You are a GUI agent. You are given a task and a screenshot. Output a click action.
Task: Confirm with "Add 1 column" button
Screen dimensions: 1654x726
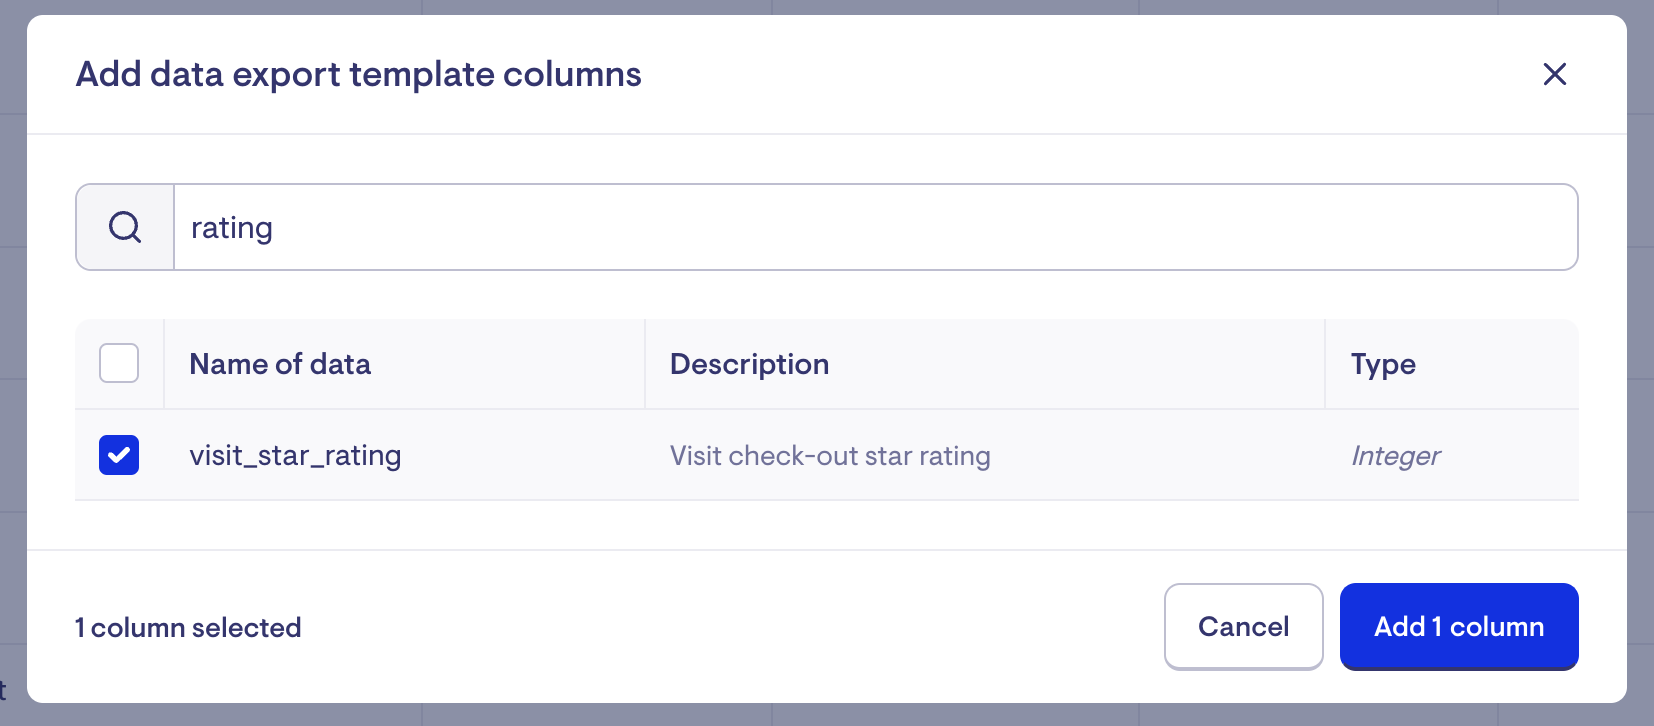(1458, 626)
